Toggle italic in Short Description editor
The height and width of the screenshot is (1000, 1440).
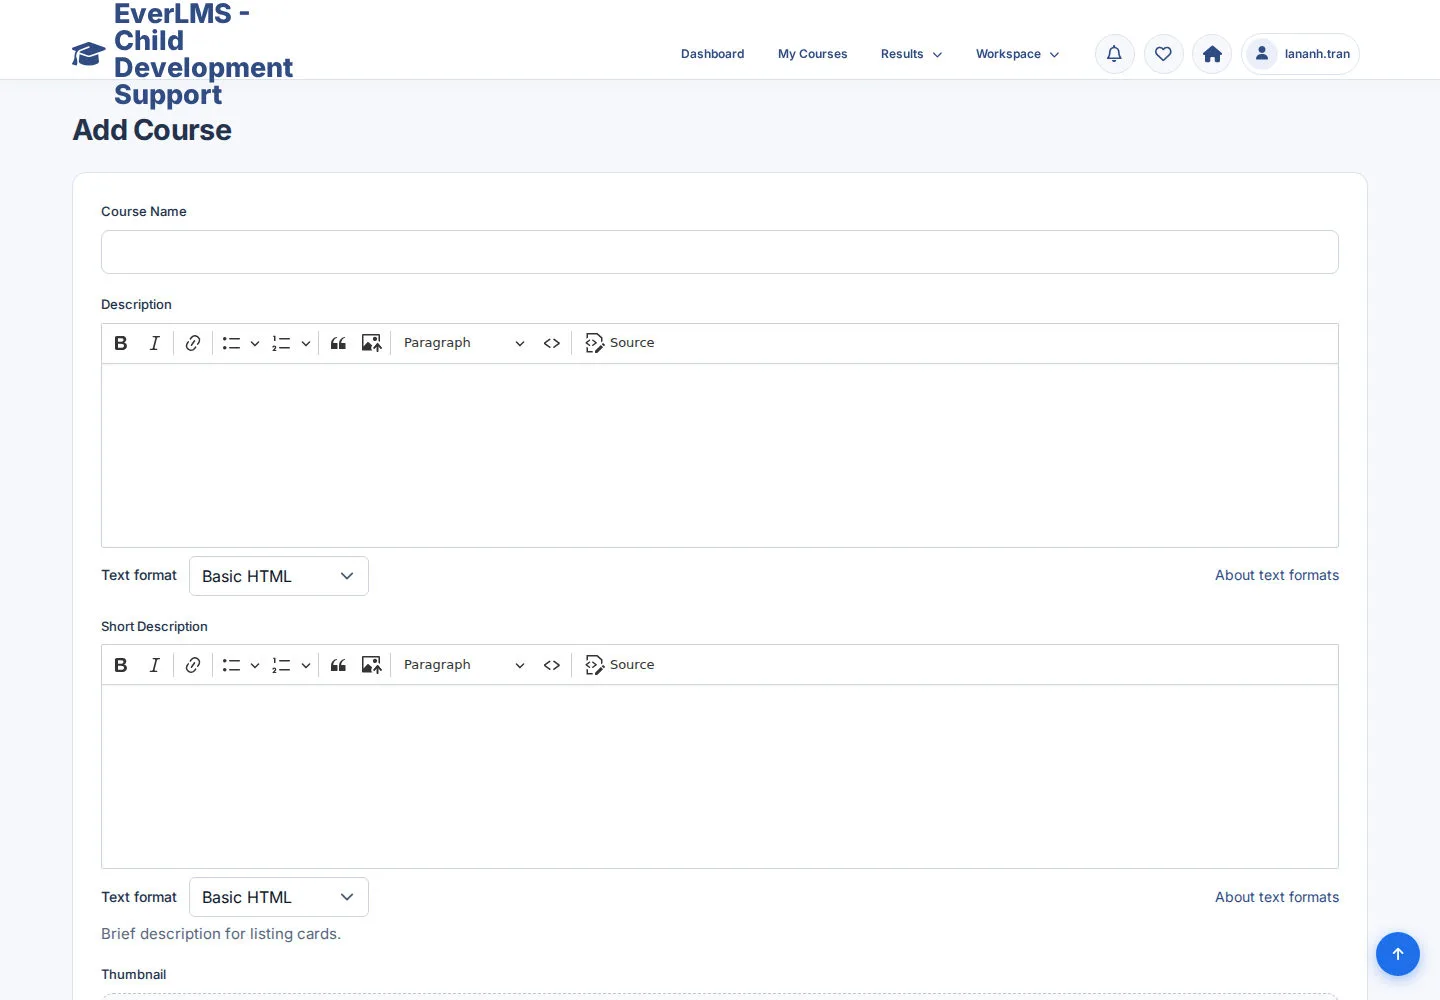click(154, 665)
